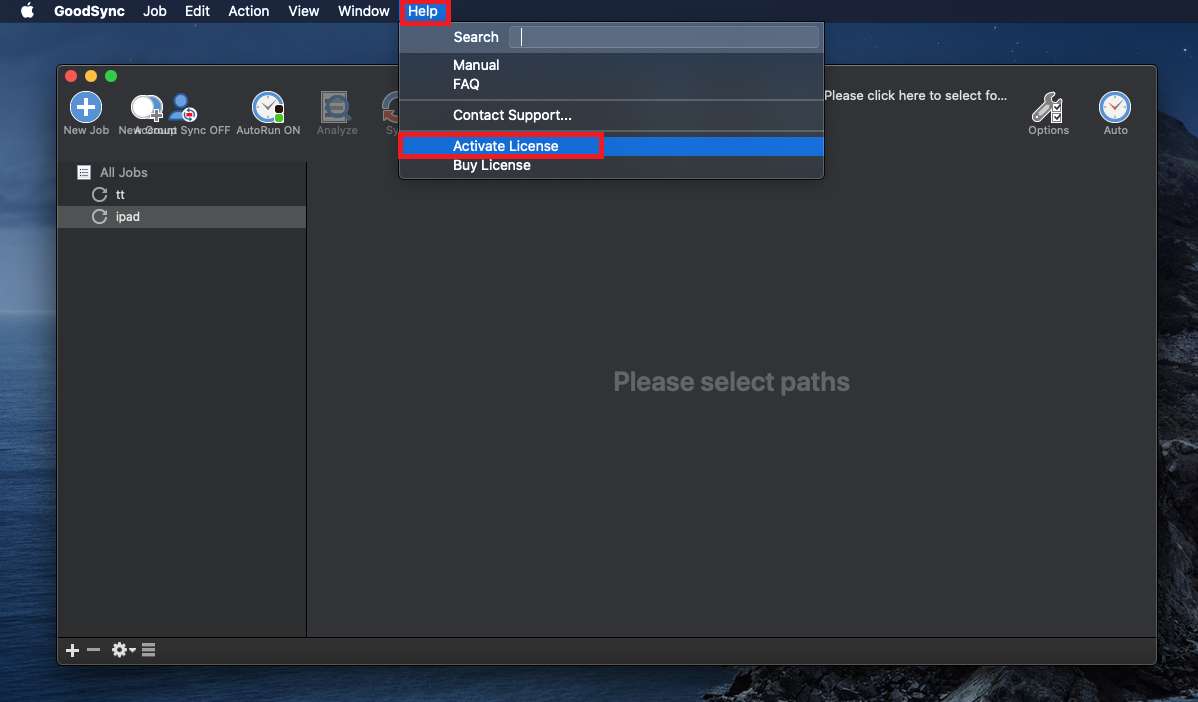
Task: Click the list view icon in bottom bar
Action: click(149, 650)
